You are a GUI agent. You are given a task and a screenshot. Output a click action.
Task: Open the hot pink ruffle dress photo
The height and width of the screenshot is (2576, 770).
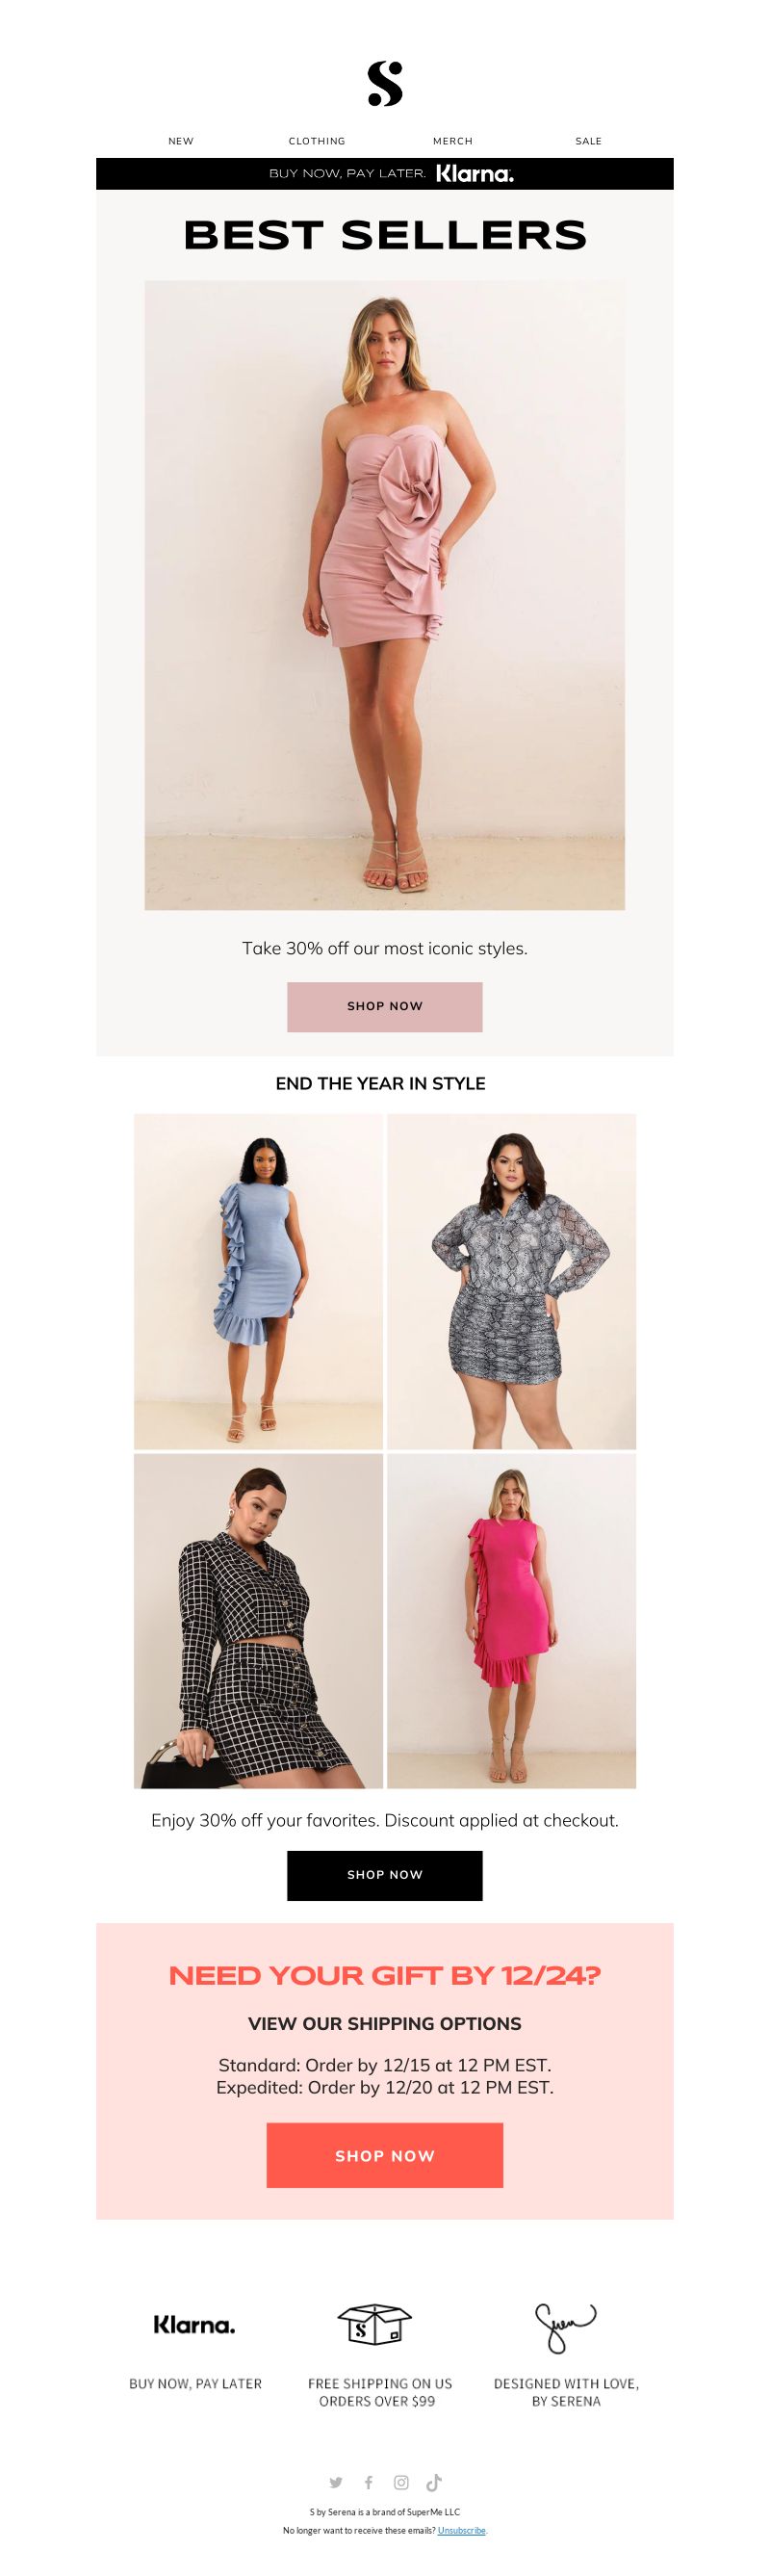click(x=511, y=1620)
